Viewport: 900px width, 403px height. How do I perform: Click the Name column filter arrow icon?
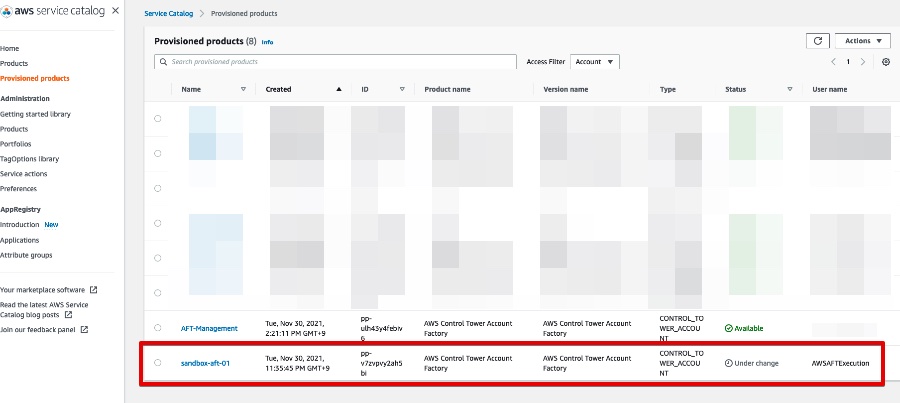pos(243,89)
